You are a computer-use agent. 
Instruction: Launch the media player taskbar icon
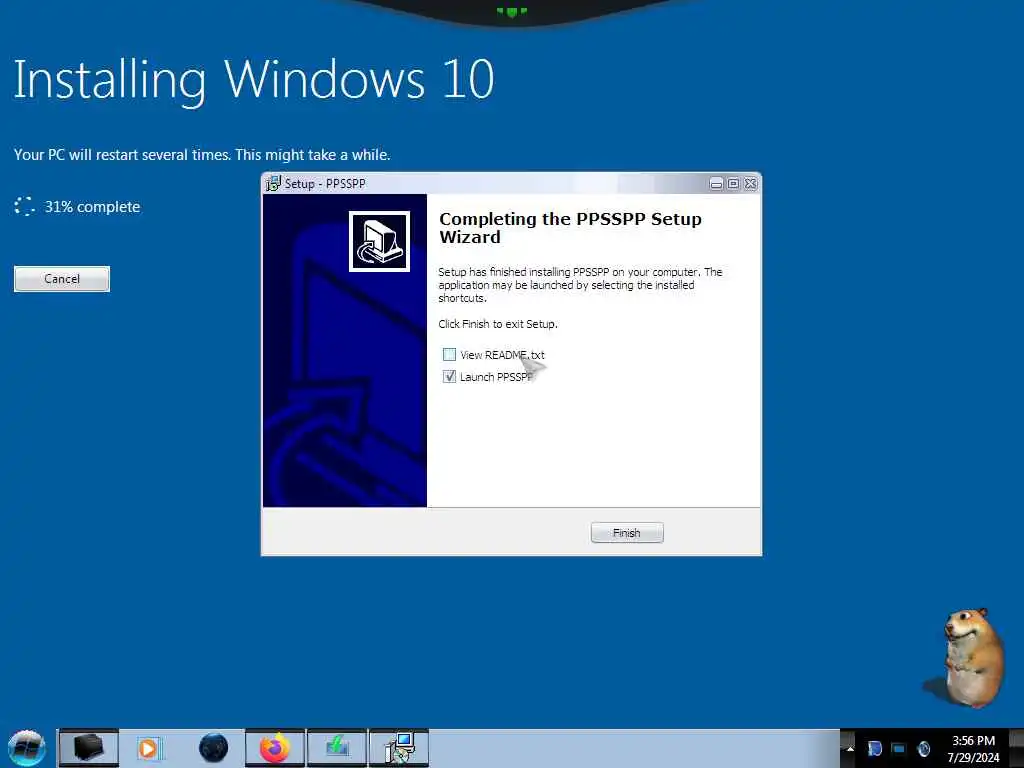[x=149, y=748]
